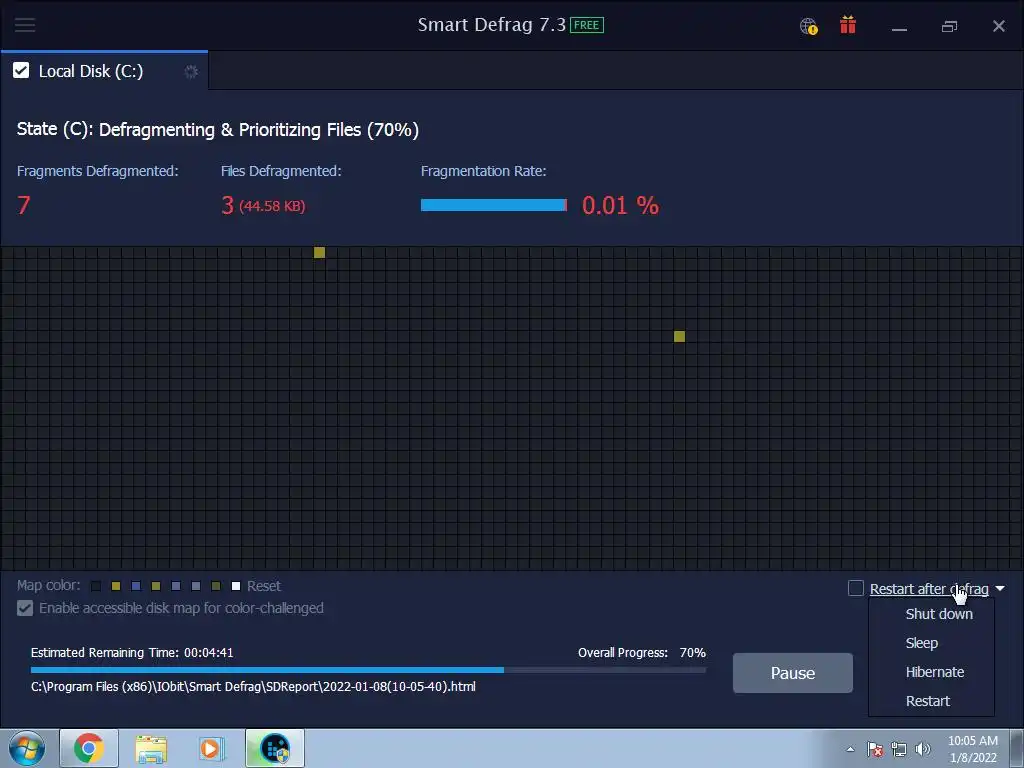1024x768 pixels.
Task: Toggle accessible disk map for color-challenged
Action: (x=25, y=608)
